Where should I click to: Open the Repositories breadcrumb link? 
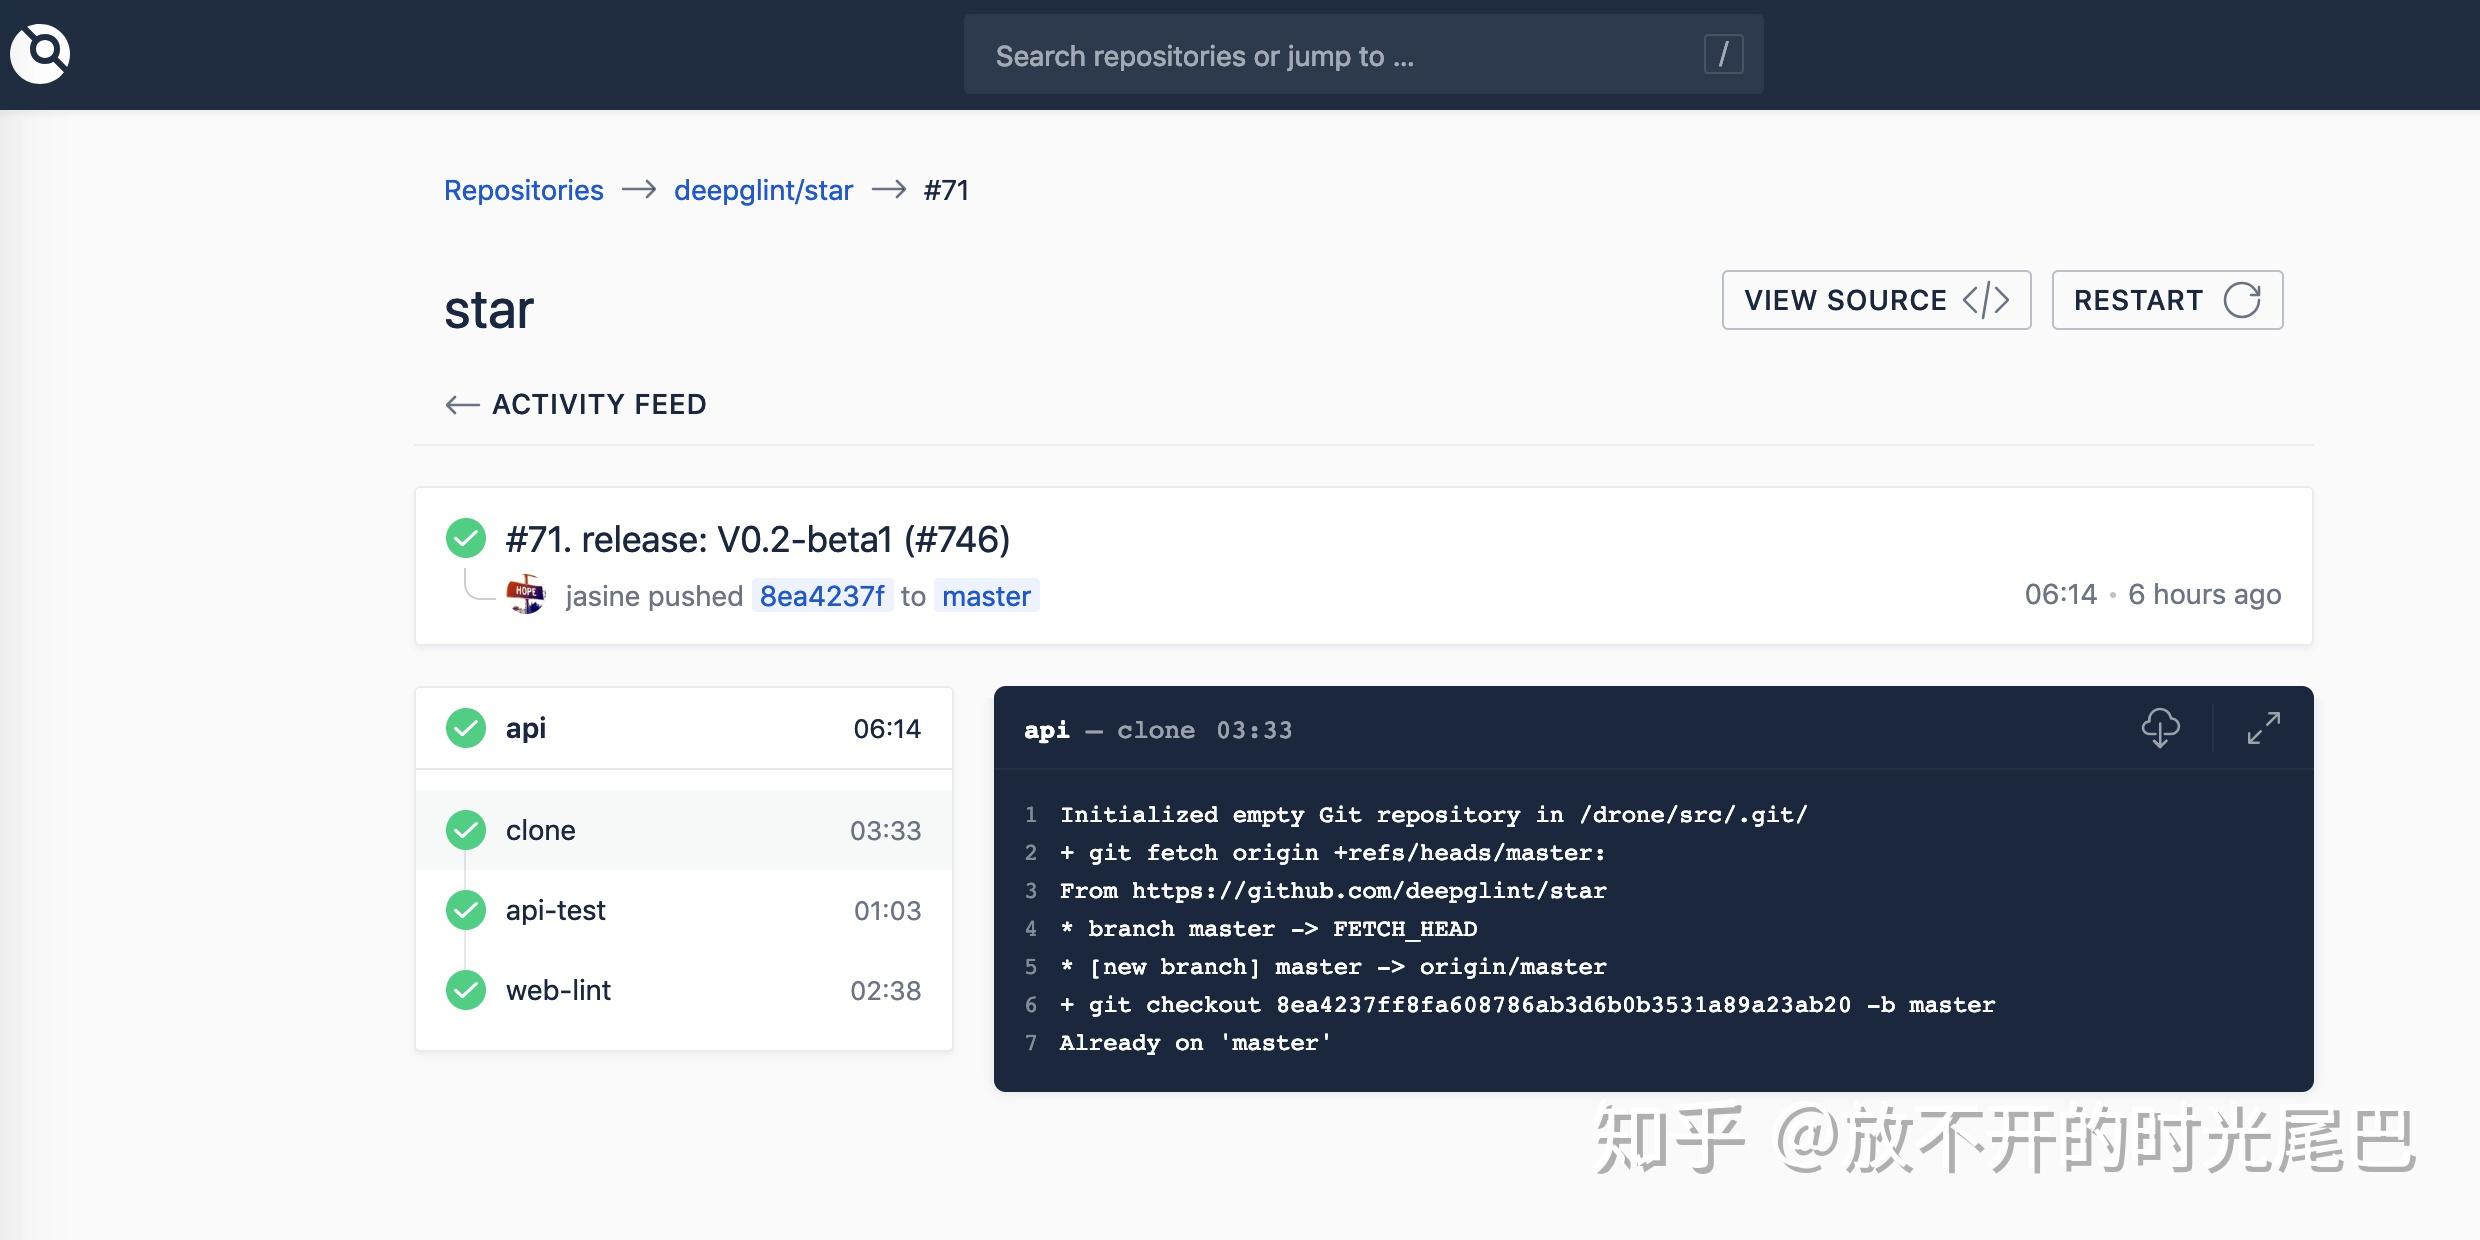click(x=523, y=190)
